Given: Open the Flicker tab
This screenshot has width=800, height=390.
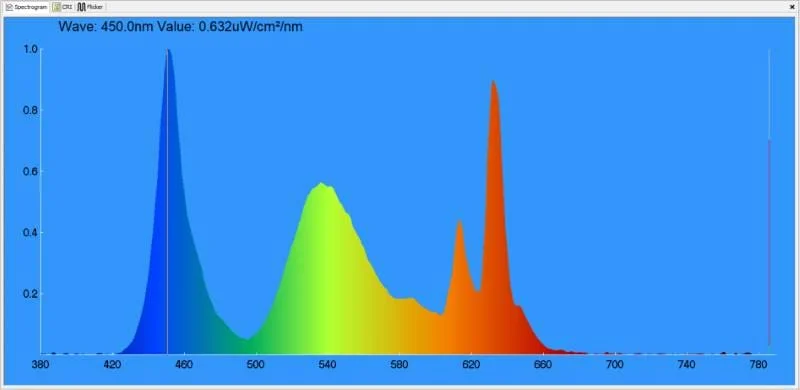Looking at the screenshot, I should (90, 7).
